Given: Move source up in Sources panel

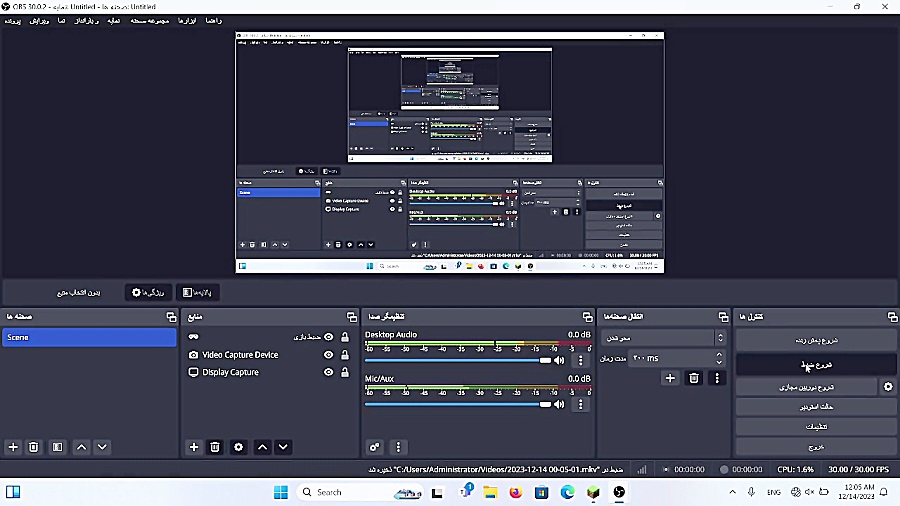Looking at the screenshot, I should click(x=262, y=447).
